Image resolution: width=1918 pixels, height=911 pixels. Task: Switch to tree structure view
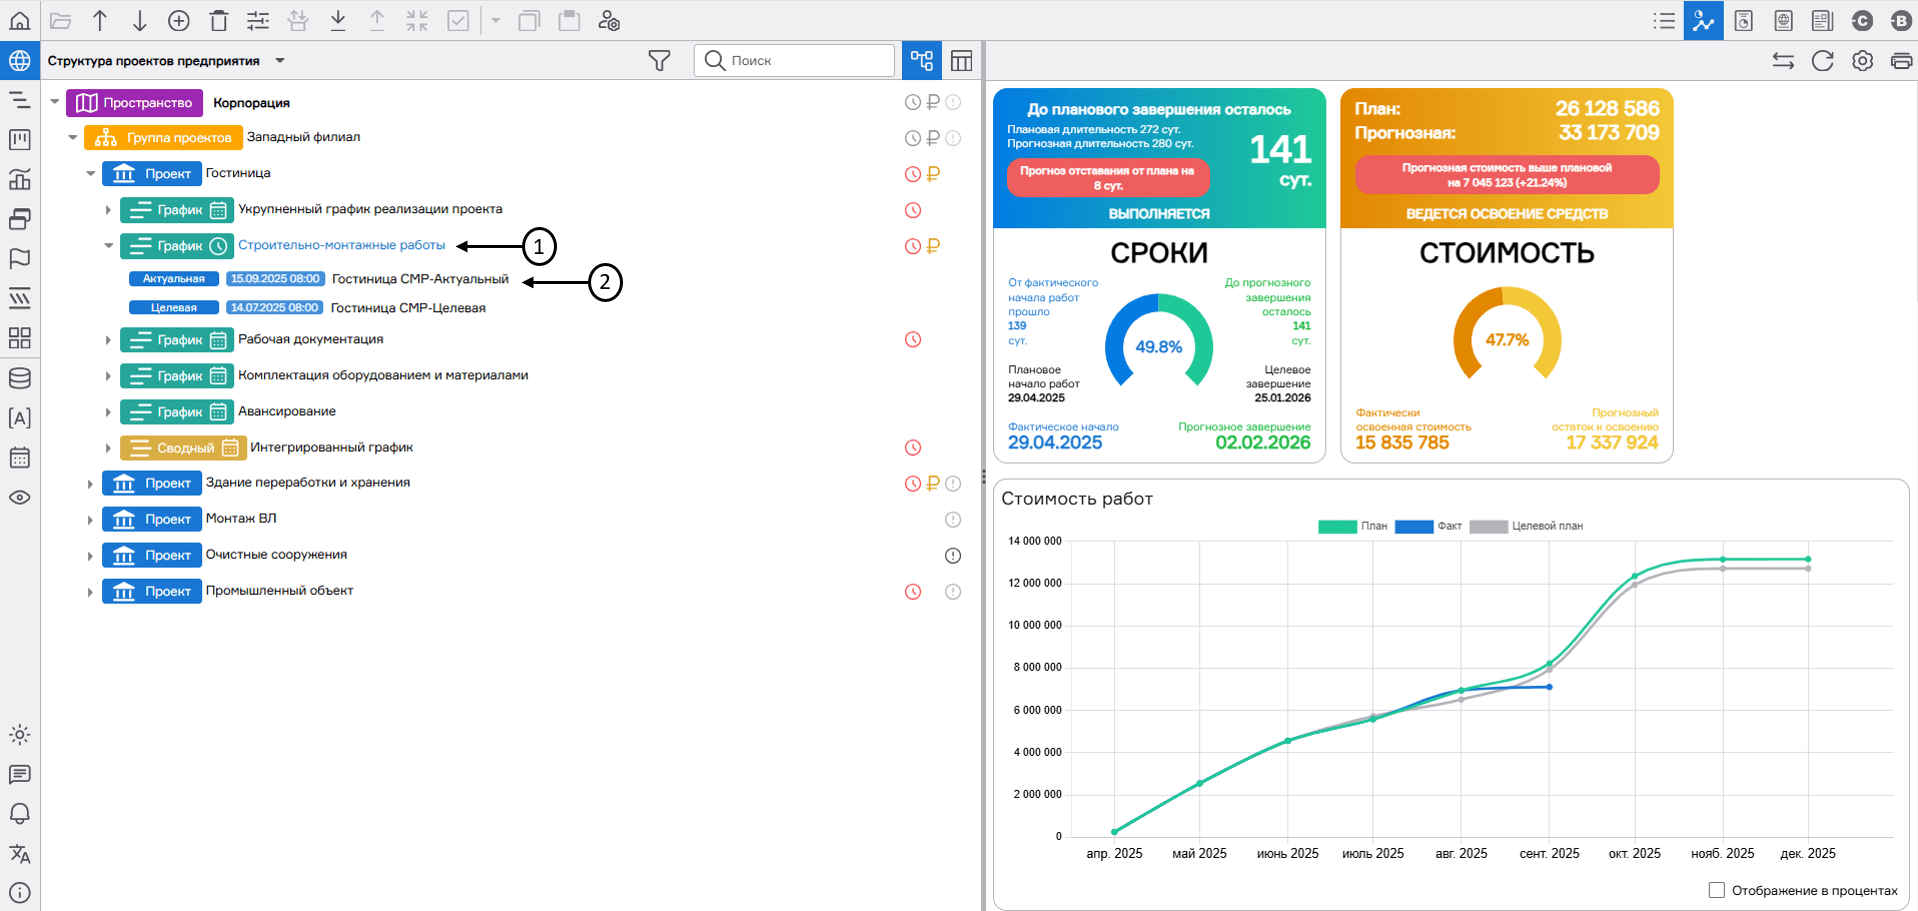(x=921, y=61)
